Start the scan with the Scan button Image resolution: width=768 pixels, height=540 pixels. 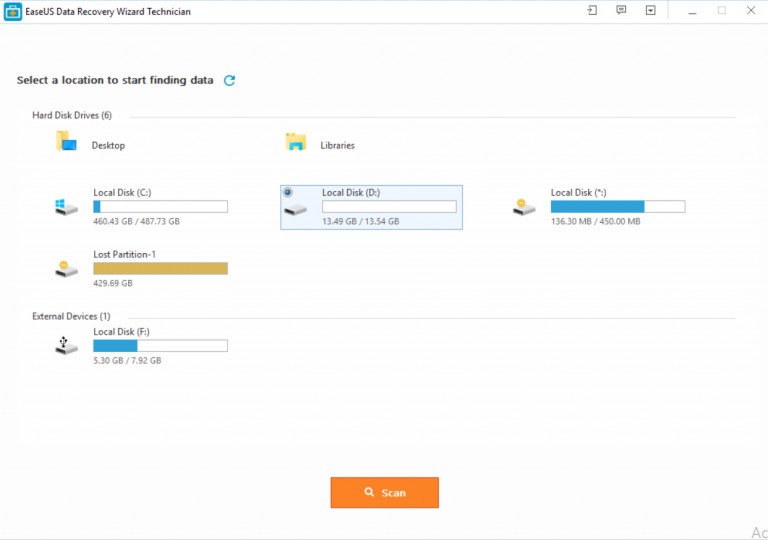pyautogui.click(x=384, y=492)
